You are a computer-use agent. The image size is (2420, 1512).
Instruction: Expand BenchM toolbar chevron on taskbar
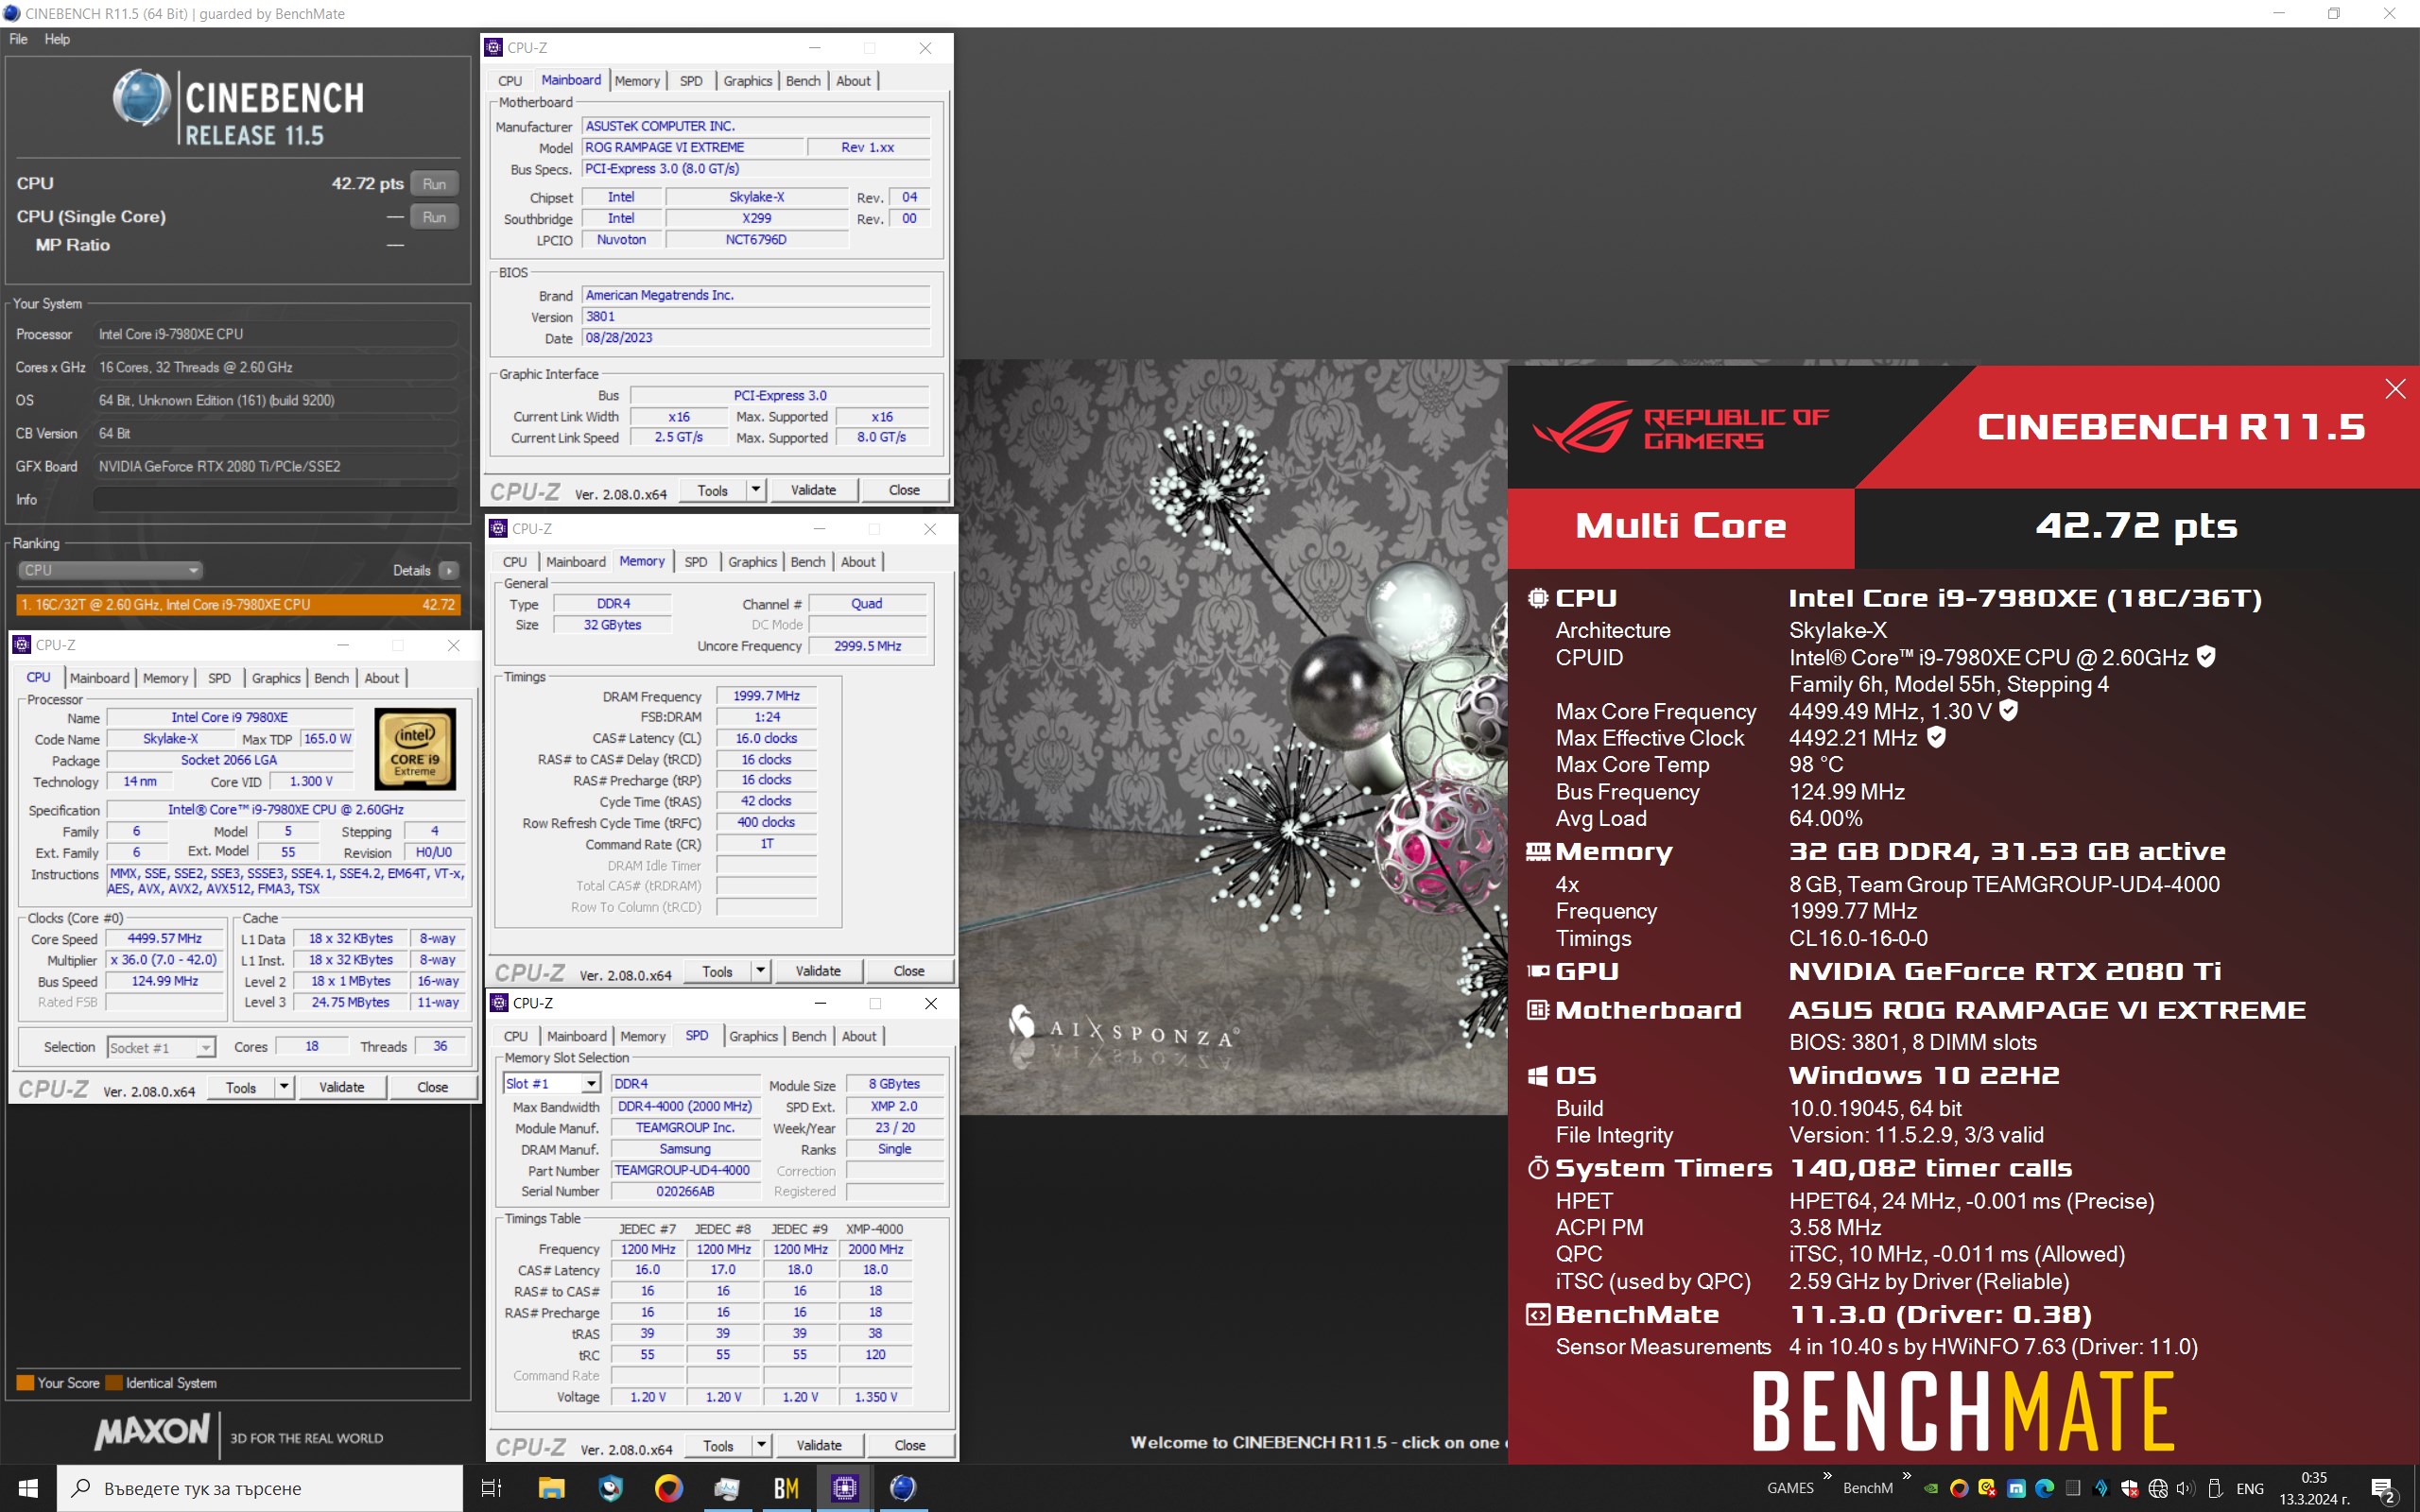click(x=1907, y=1476)
